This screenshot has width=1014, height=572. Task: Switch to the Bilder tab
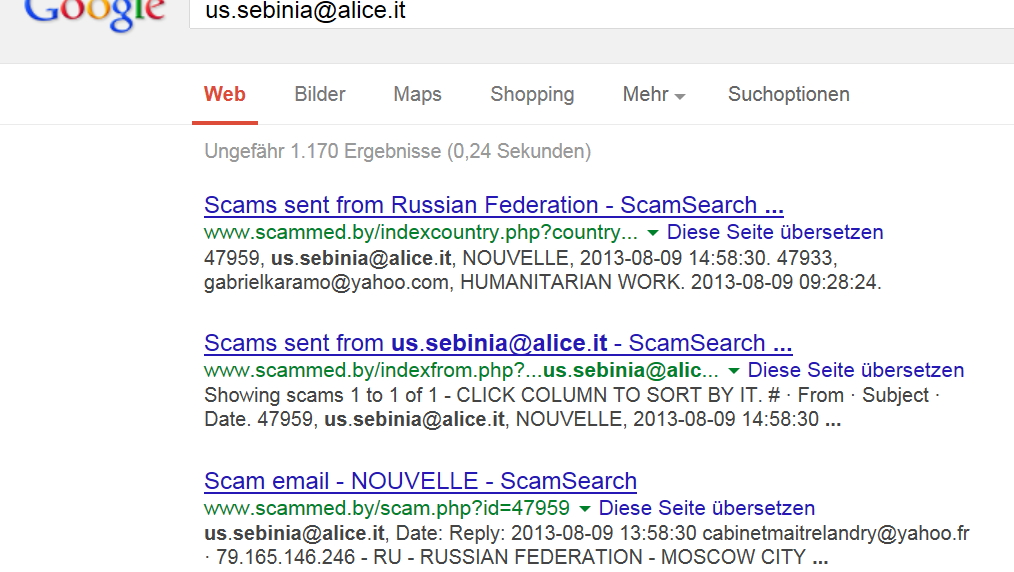coord(320,94)
